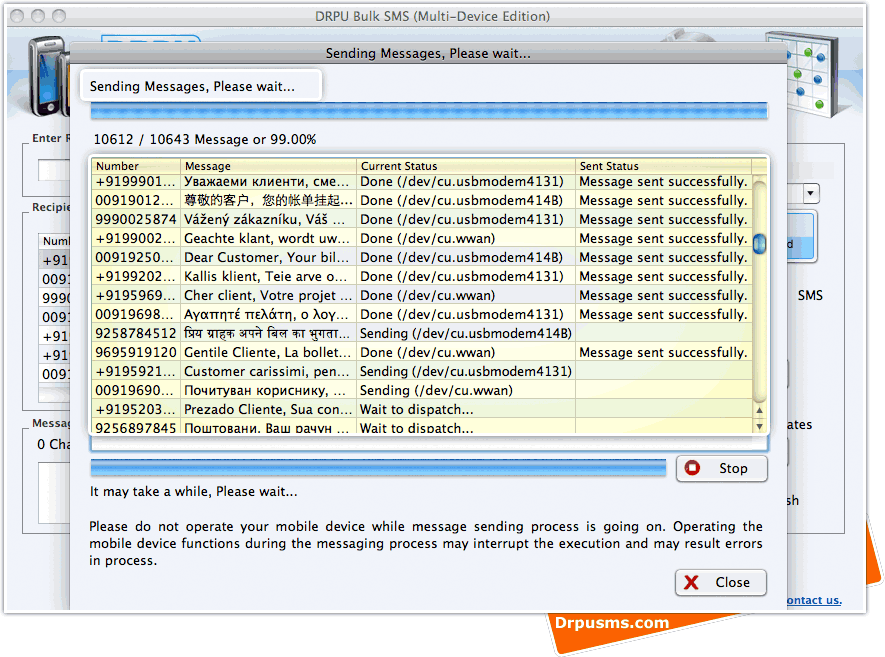This screenshot has height=657, width=885.
Task: Click the macOS red close window button
Action: pyautogui.click(x=17, y=16)
